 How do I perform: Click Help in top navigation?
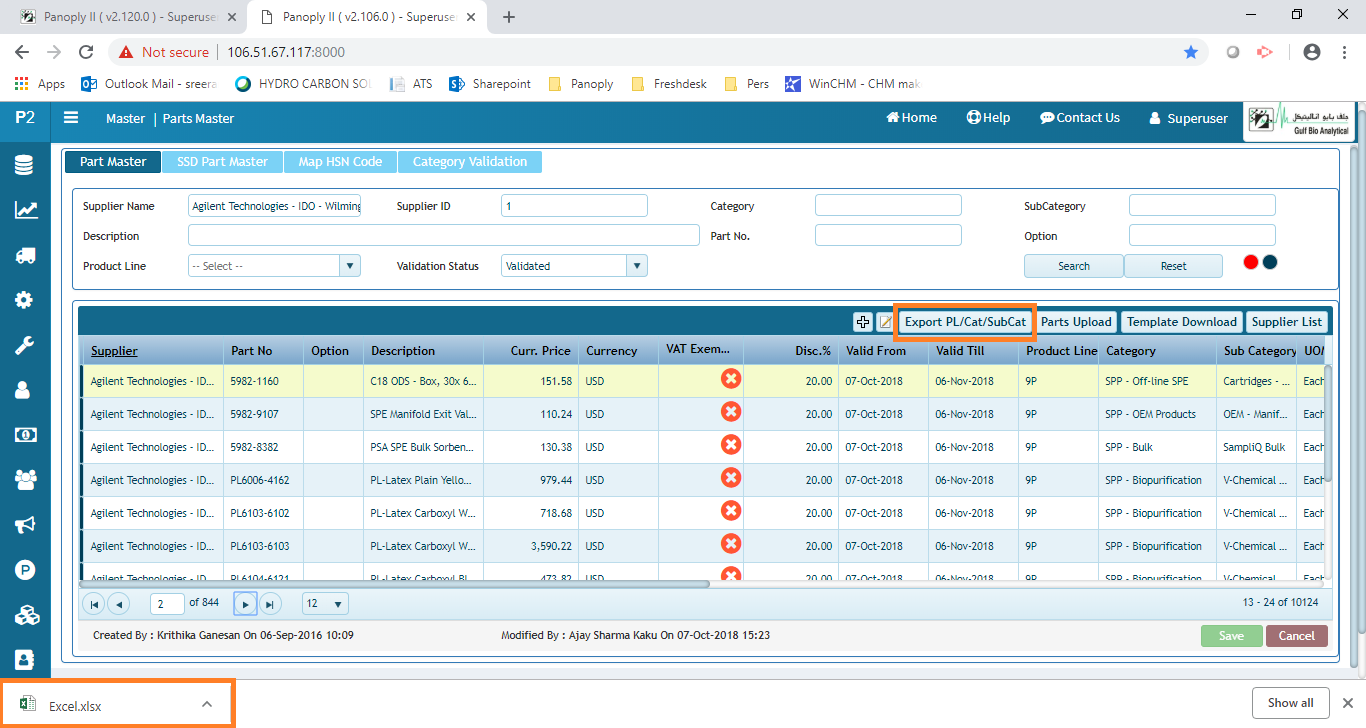click(x=988, y=118)
